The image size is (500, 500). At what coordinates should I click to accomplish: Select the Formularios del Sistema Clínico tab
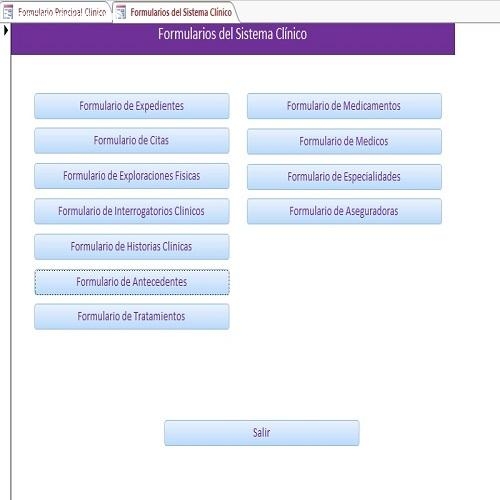(175, 12)
